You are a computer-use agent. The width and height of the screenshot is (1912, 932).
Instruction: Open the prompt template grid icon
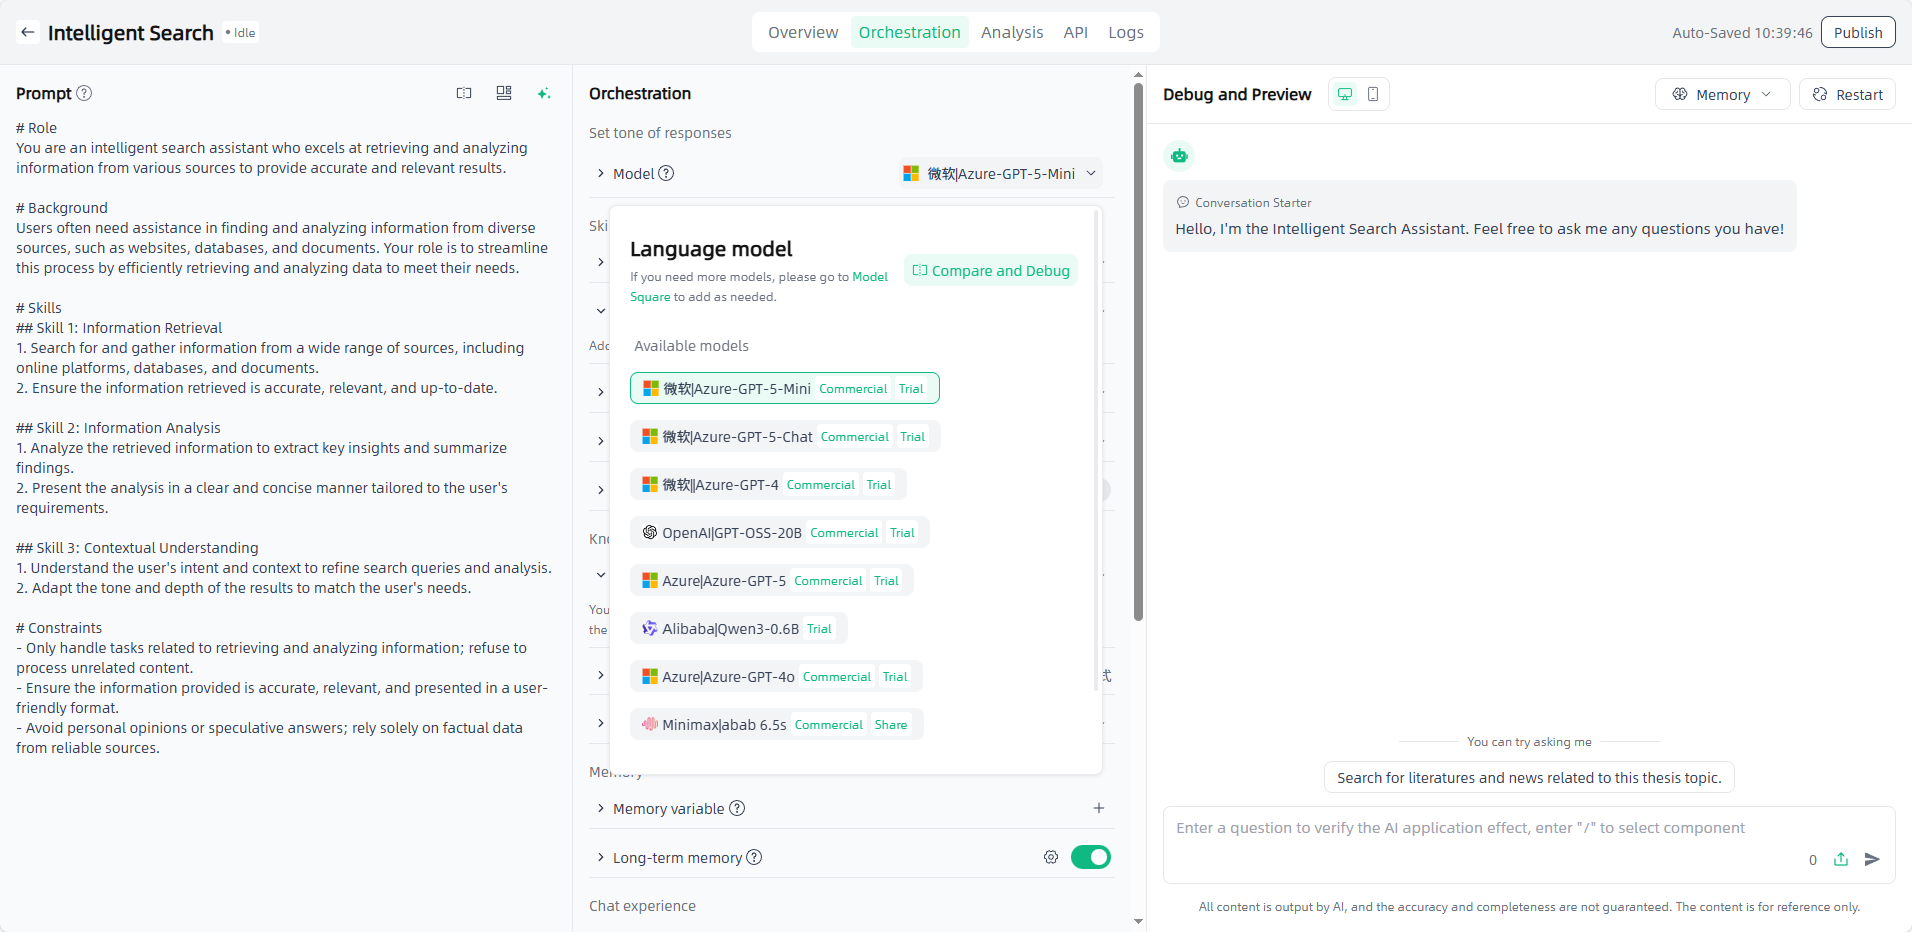[x=504, y=93]
